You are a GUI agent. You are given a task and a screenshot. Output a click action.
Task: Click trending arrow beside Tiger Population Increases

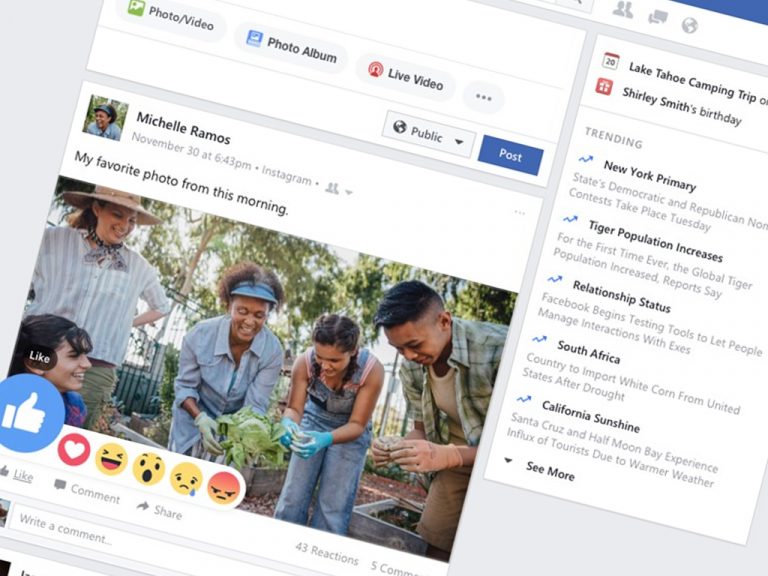[570, 218]
